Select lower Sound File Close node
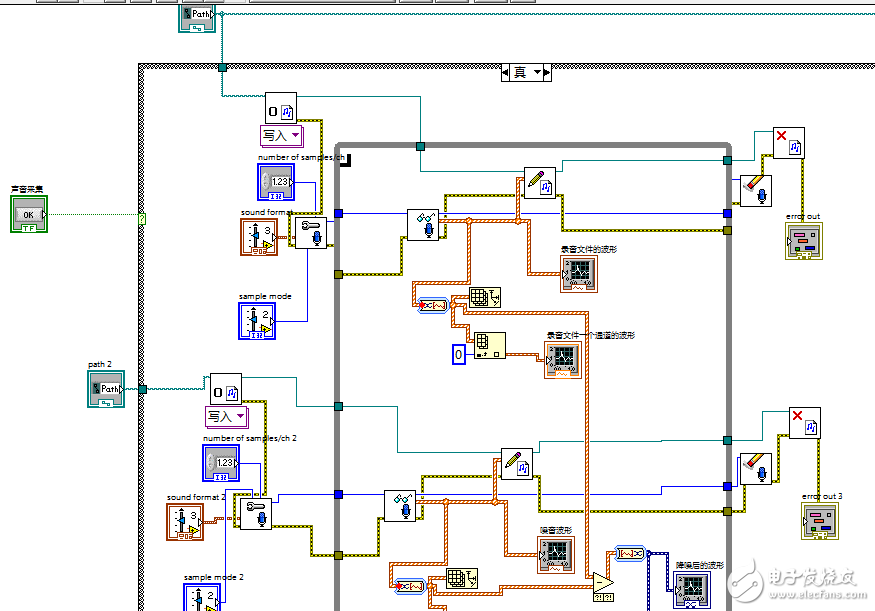875x611 pixels. click(805, 423)
